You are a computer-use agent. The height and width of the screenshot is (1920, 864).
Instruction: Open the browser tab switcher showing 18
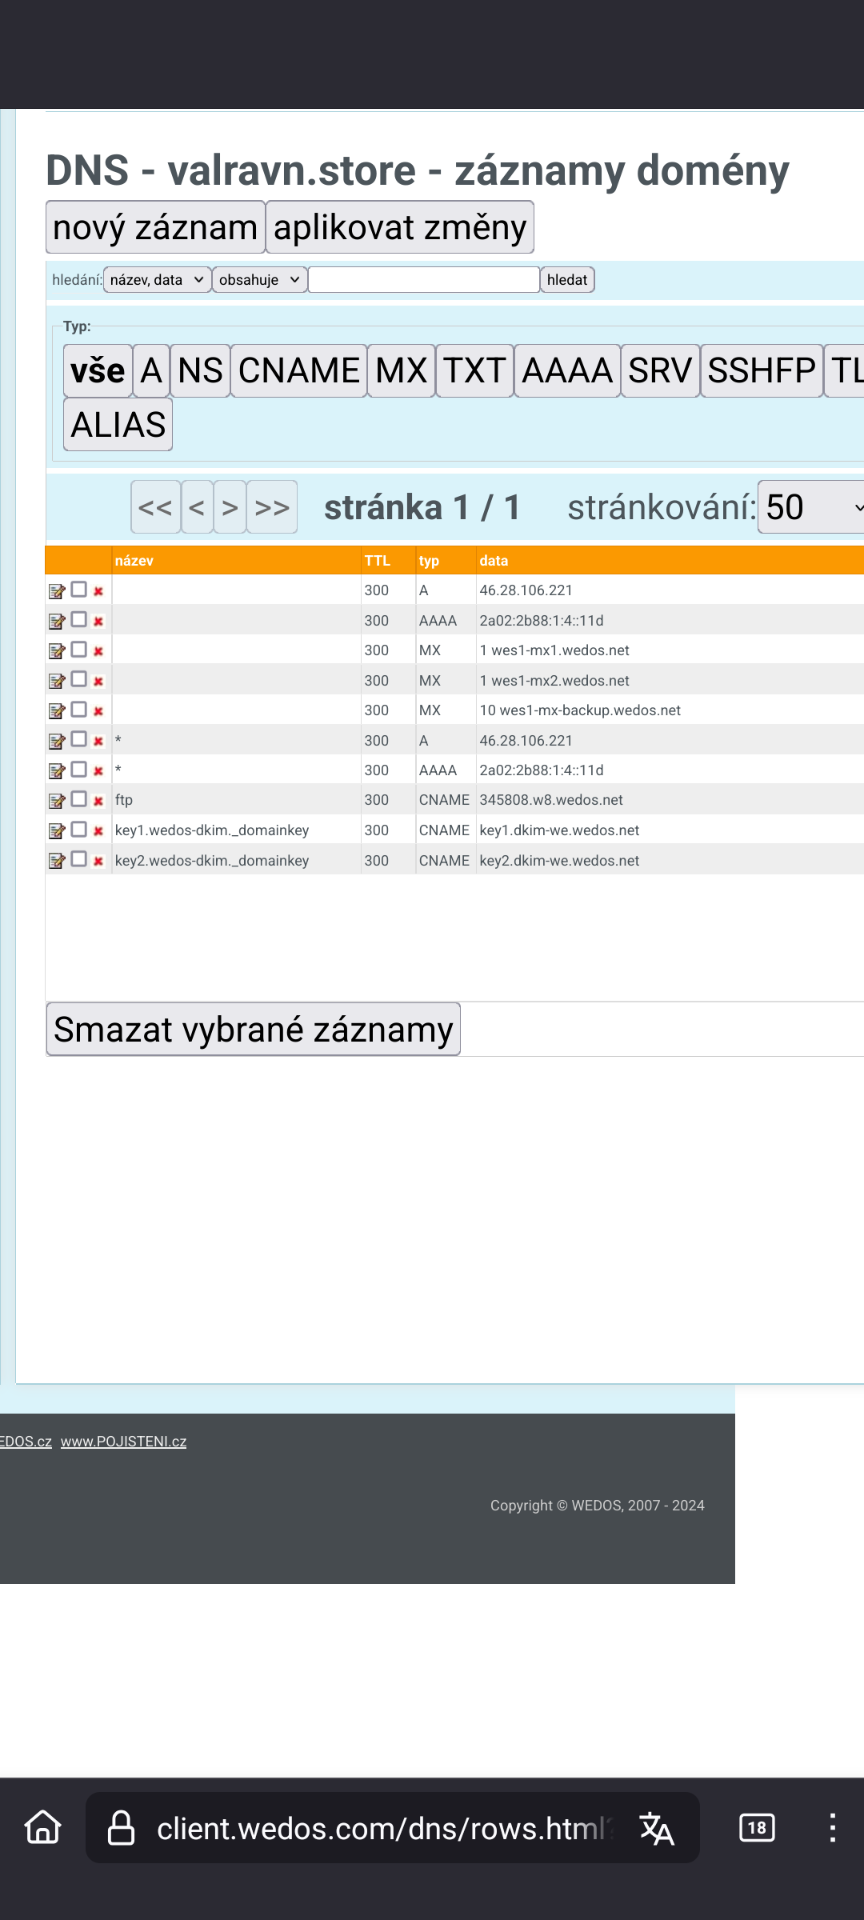(757, 1828)
